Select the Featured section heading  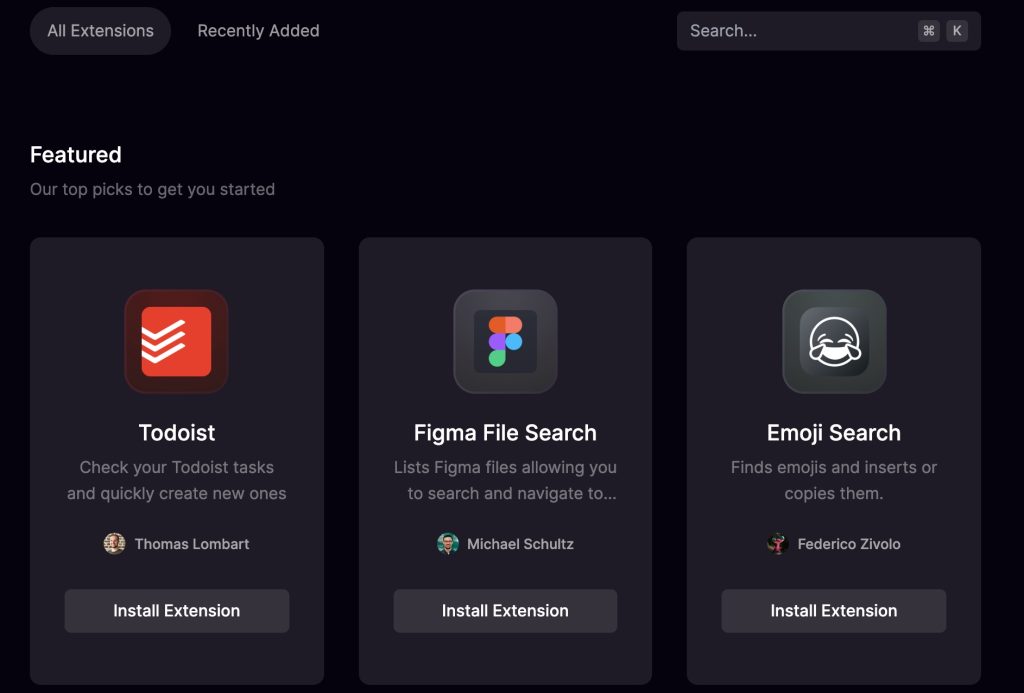(76, 155)
